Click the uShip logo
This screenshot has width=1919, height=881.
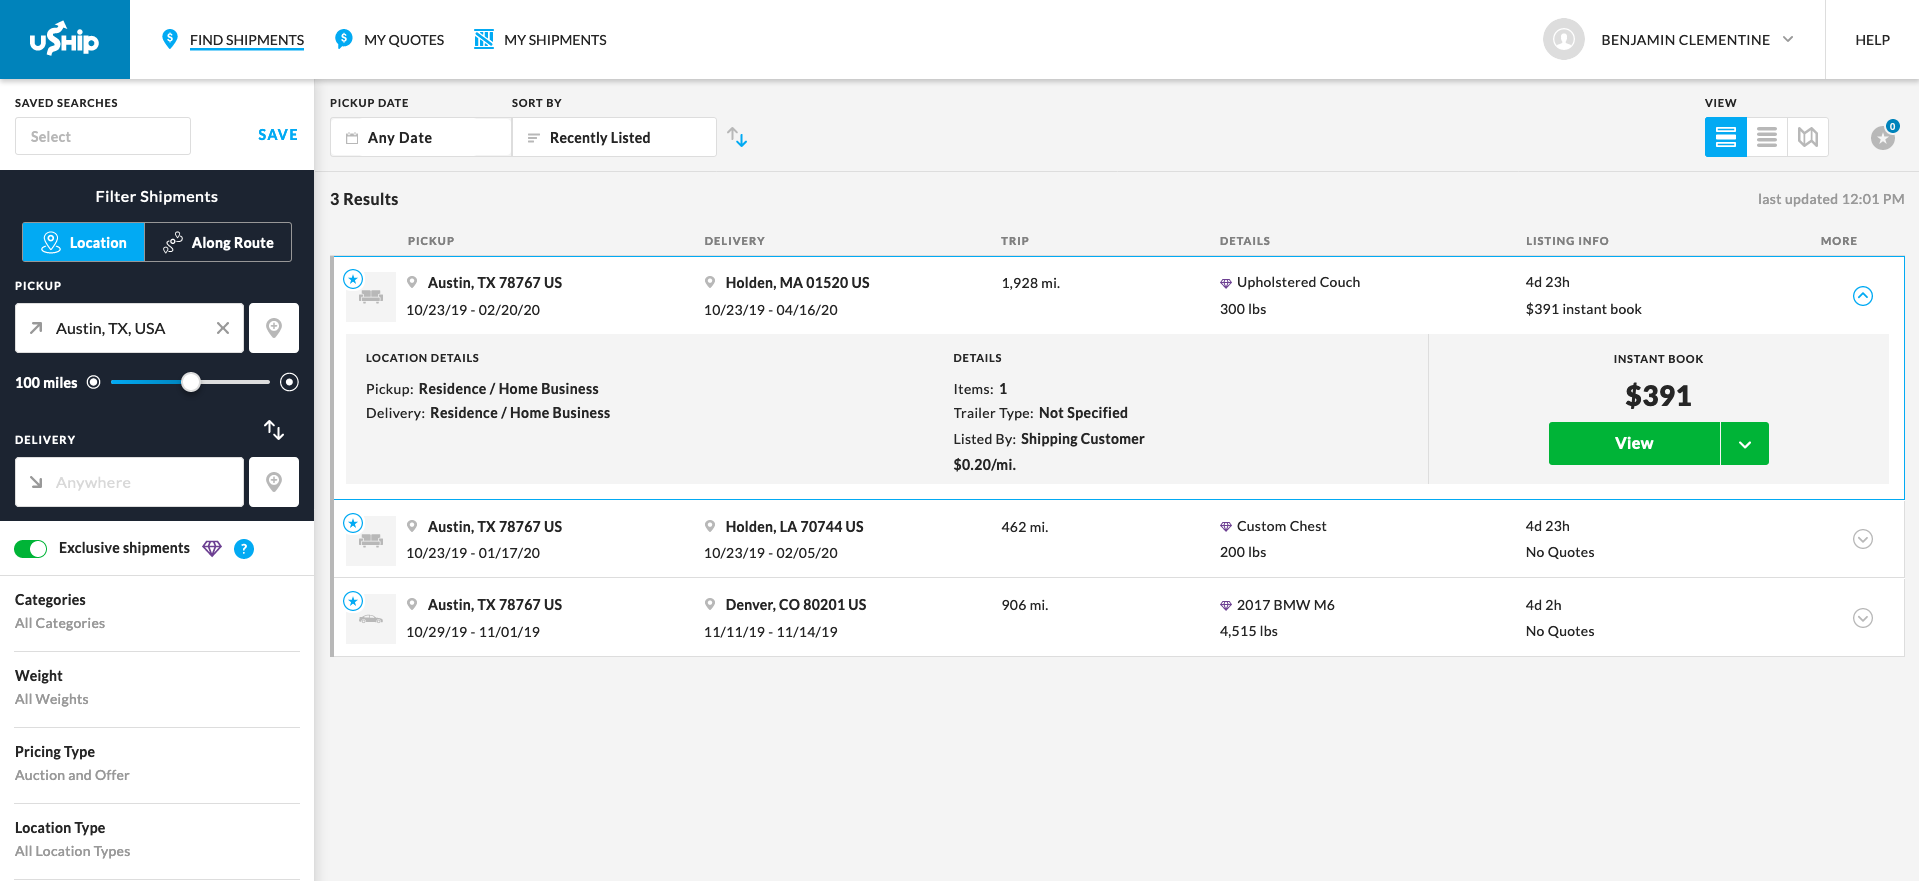pyautogui.click(x=64, y=40)
